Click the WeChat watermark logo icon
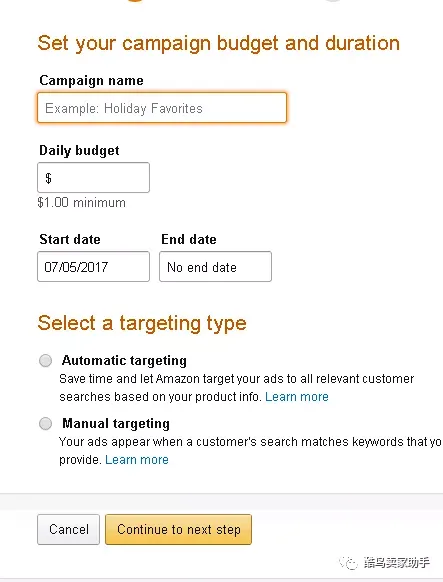This screenshot has width=443, height=582. click(348, 563)
